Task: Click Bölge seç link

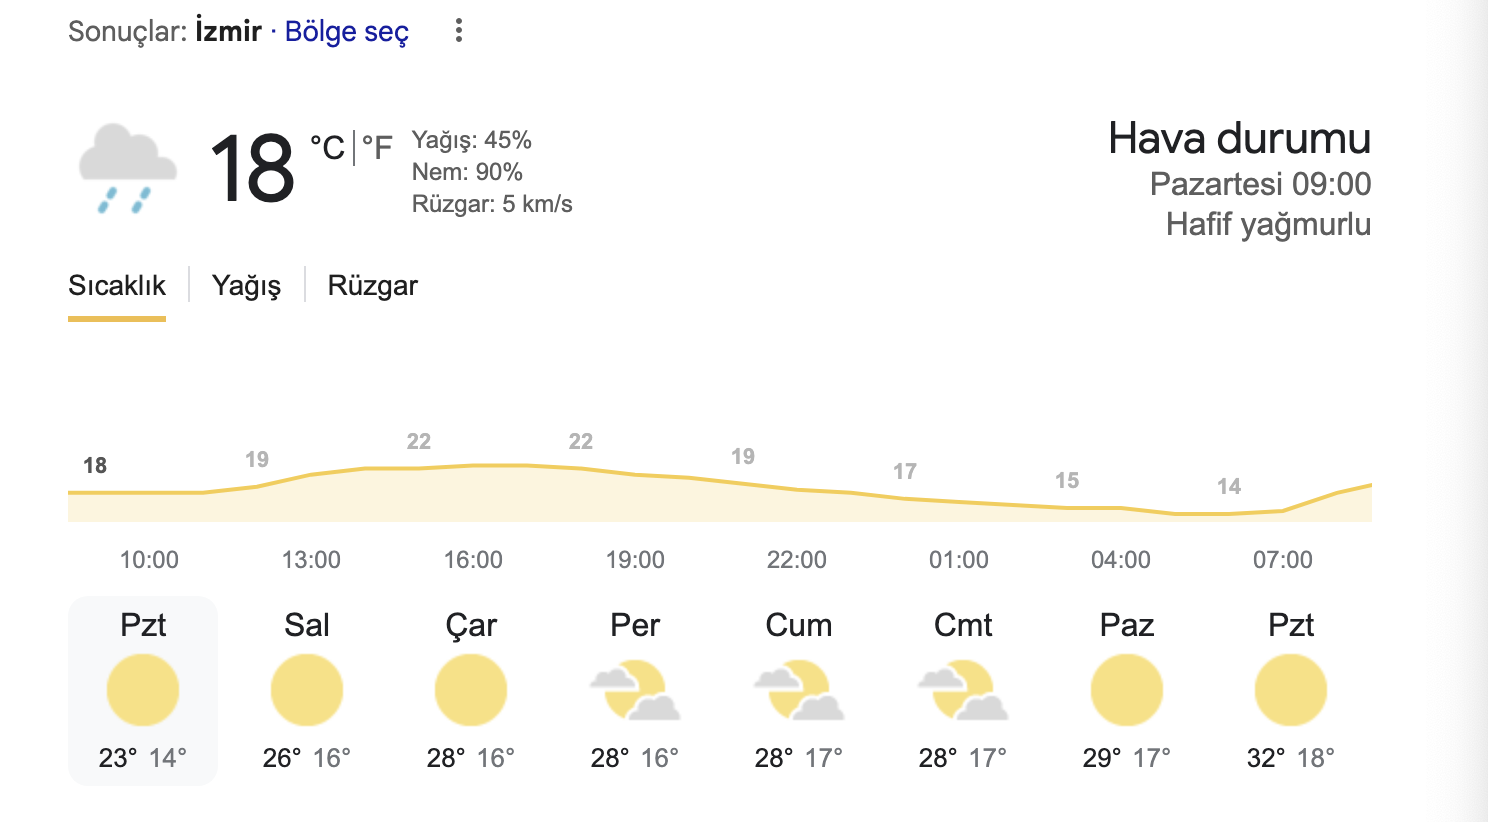Action: click(347, 31)
